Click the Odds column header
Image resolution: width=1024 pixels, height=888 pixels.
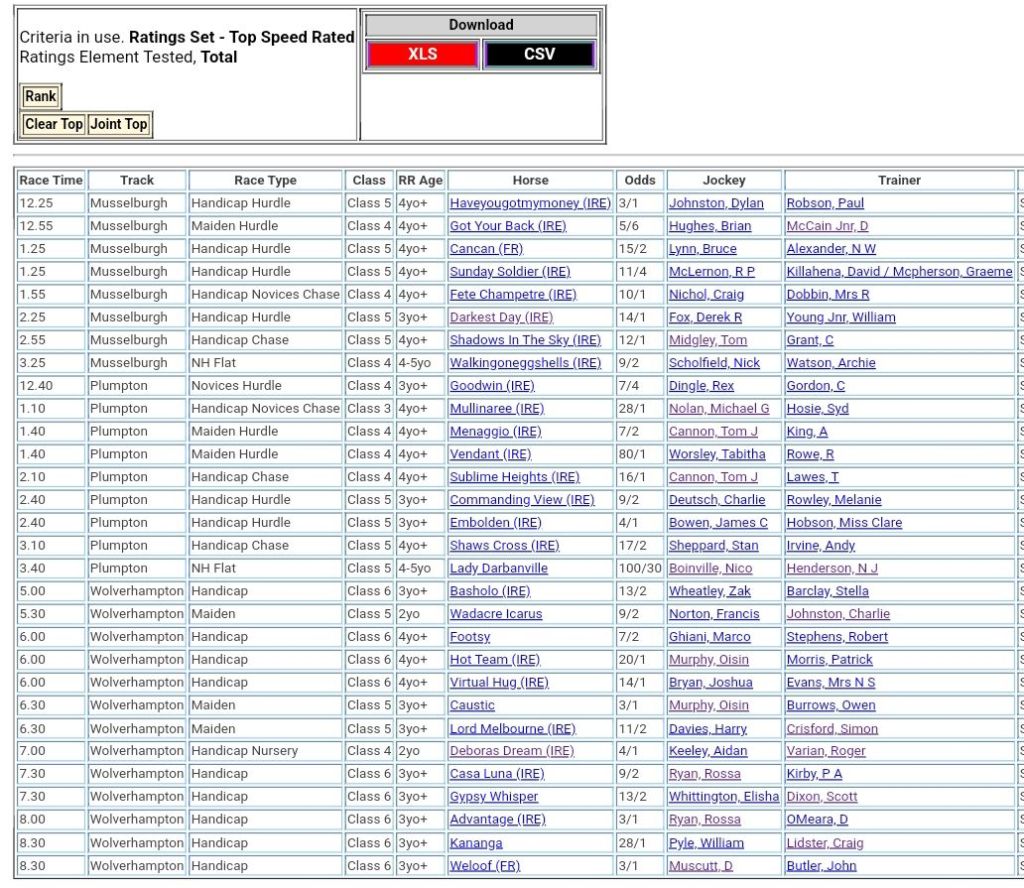click(640, 180)
